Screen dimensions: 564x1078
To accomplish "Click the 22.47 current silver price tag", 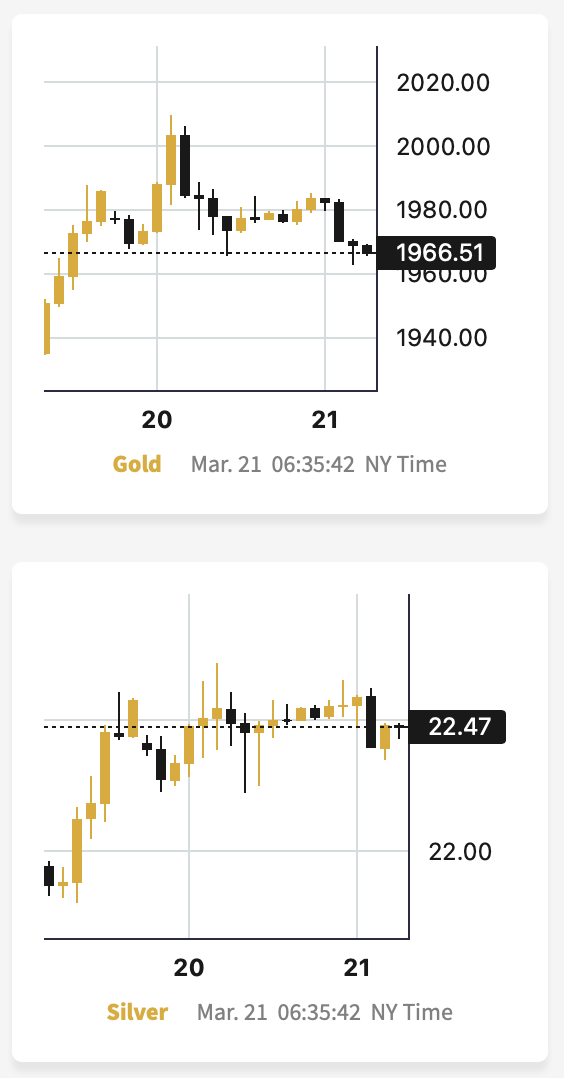I will 458,727.
